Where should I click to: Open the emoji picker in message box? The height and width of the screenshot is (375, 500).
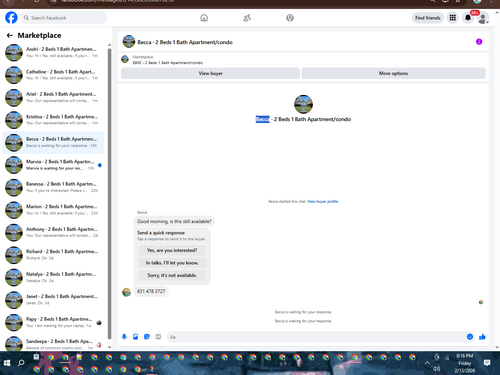tap(470, 337)
